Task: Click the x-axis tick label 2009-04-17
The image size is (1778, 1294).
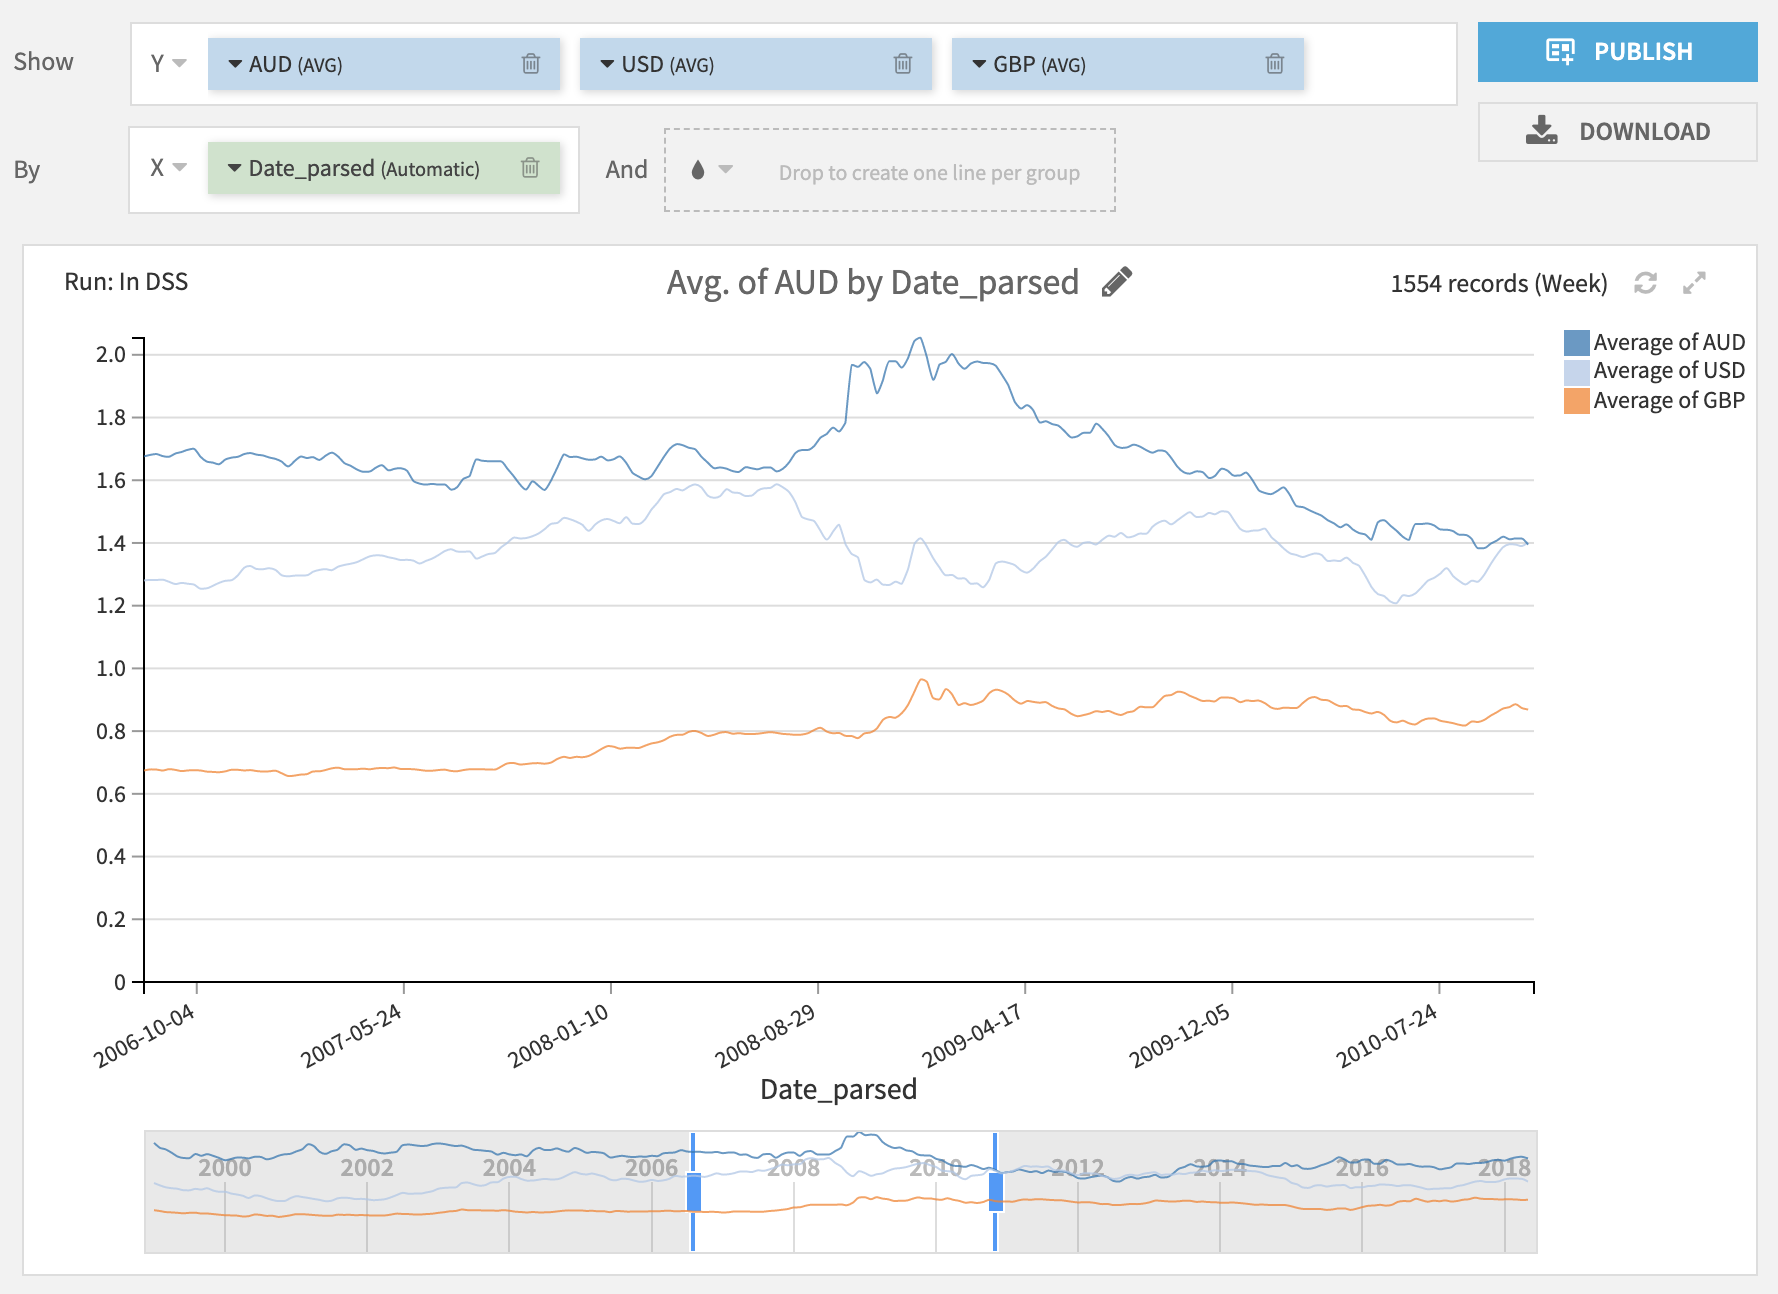Action: 972,1035
